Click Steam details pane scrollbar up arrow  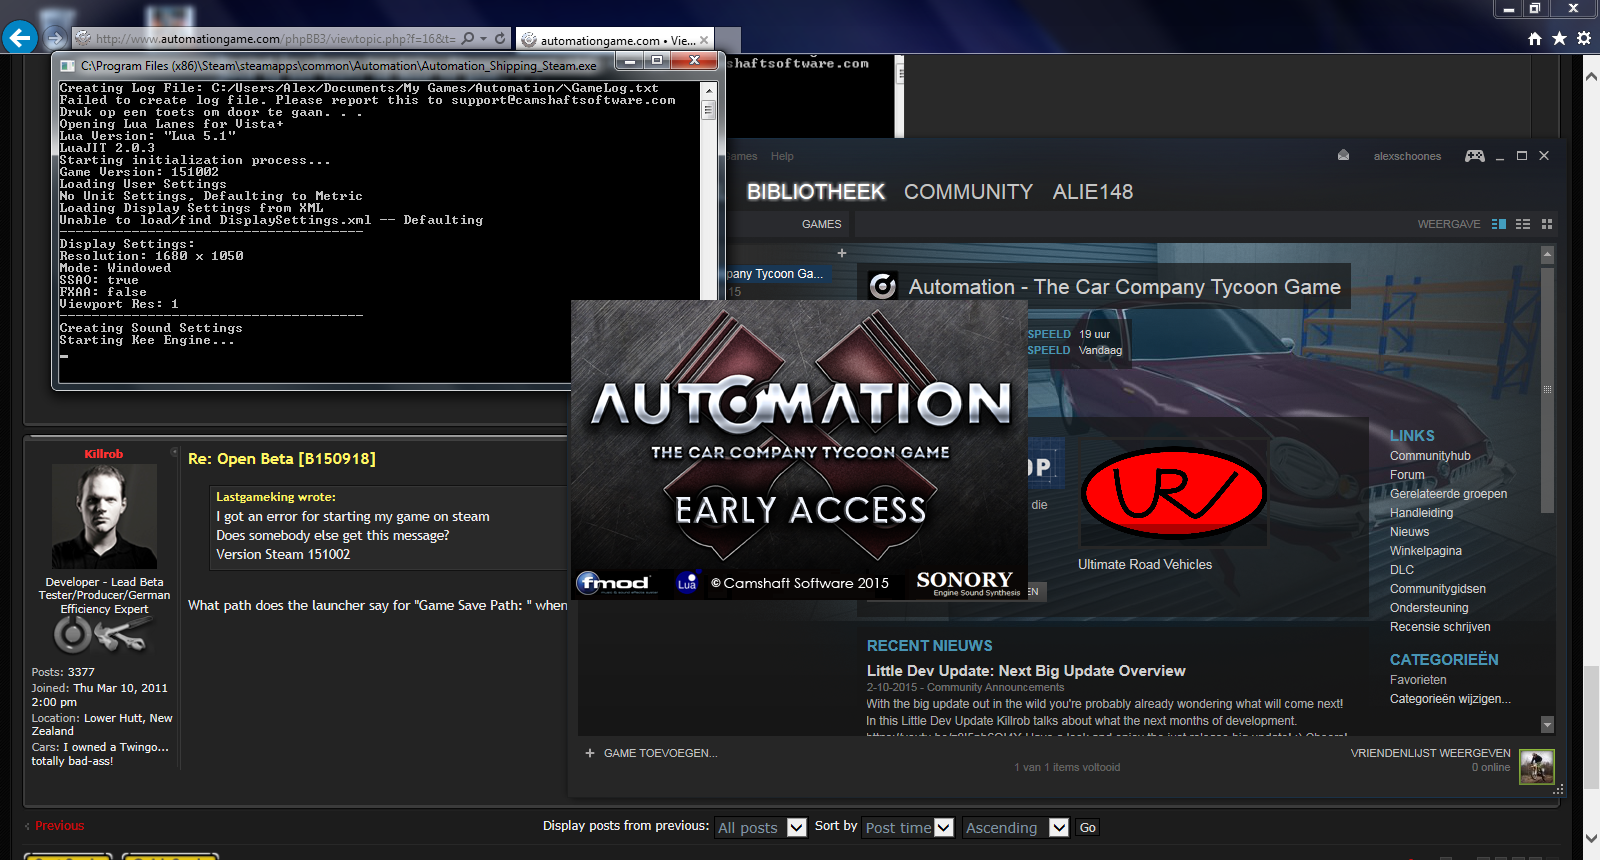tap(1547, 255)
